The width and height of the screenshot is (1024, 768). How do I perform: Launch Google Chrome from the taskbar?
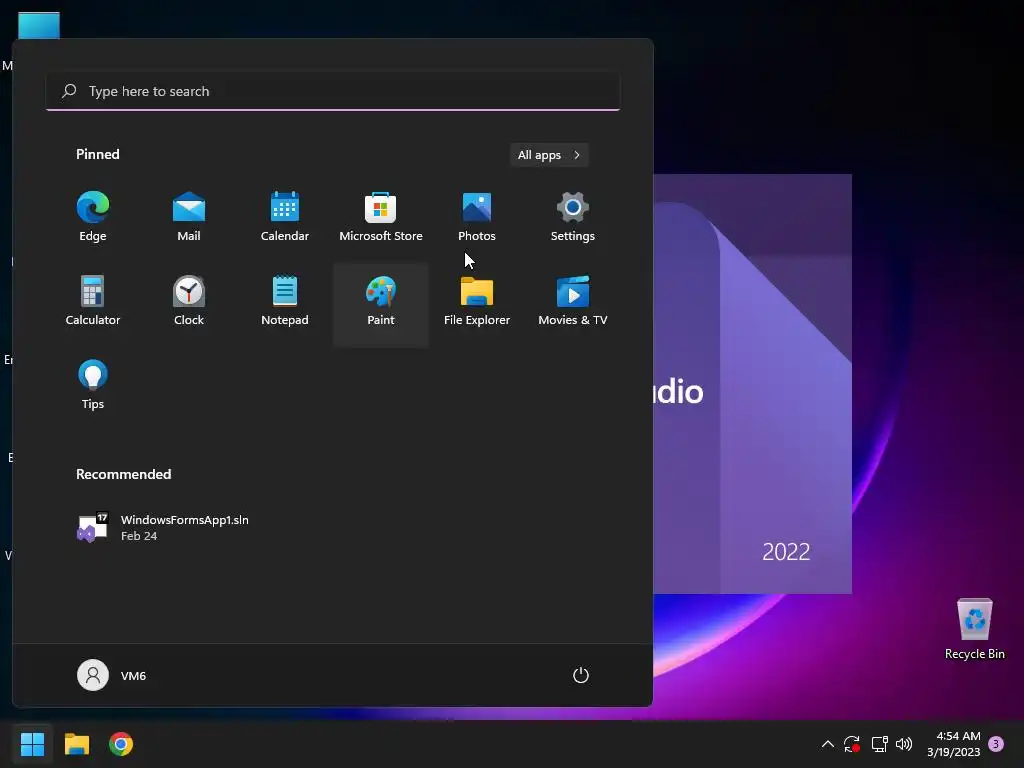click(121, 744)
